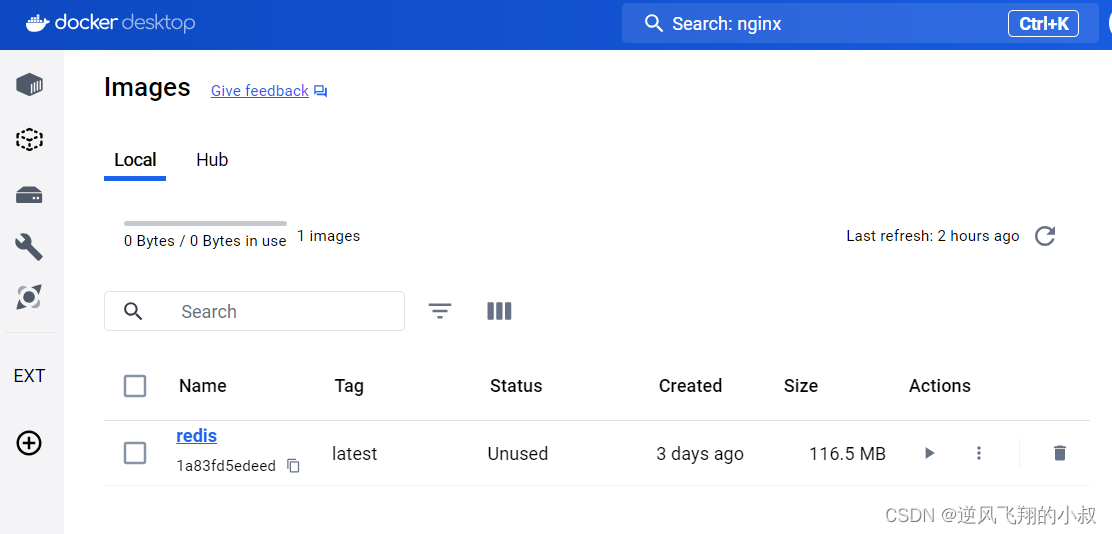Open more actions for redis image
The image size is (1112, 534).
point(979,452)
